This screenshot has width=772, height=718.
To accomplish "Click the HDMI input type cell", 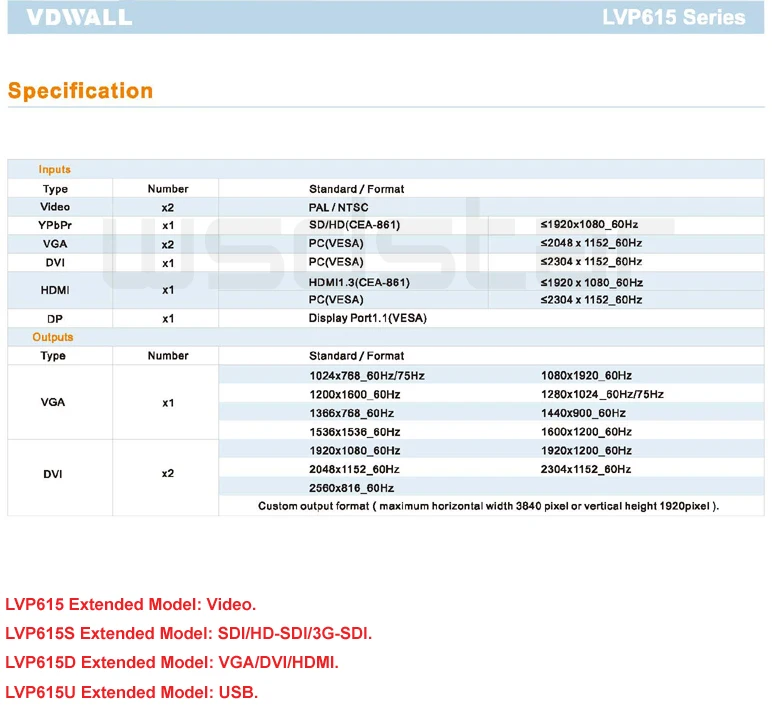I will pyautogui.click(x=55, y=291).
